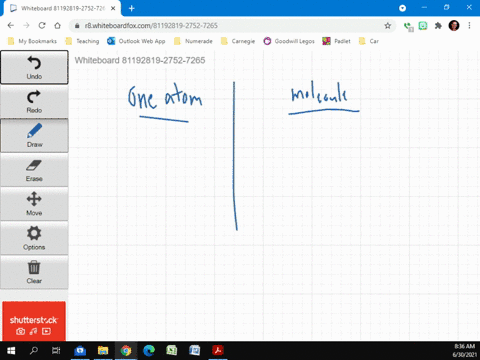
Task: Open the Outlook Web App bookmark
Action: point(136,41)
